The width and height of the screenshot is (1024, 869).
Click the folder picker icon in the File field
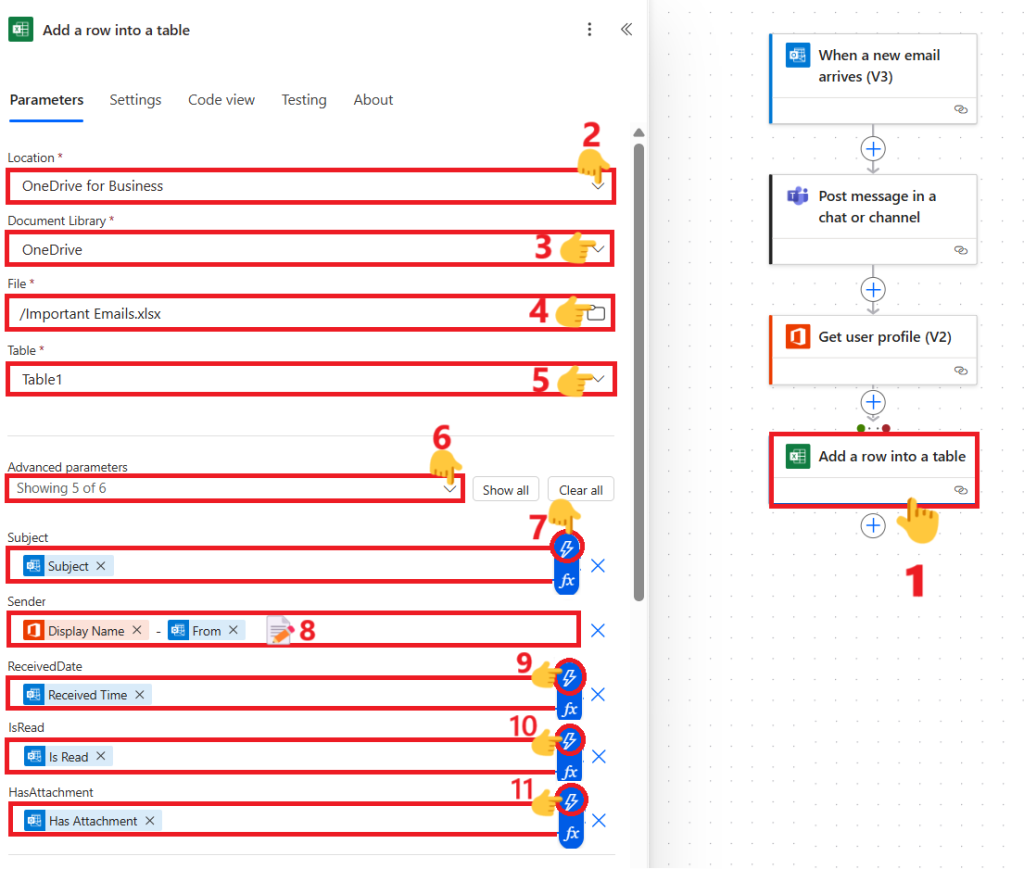pos(596,313)
